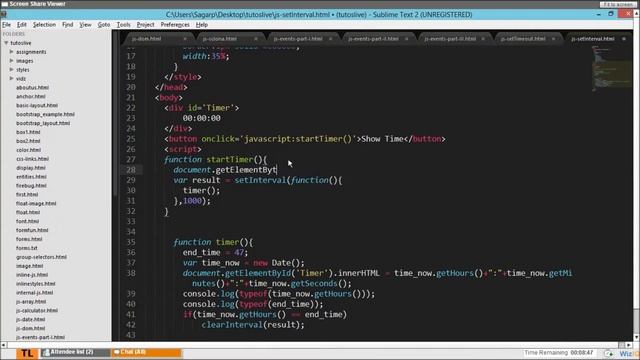Open the Tools menu

coord(123,25)
